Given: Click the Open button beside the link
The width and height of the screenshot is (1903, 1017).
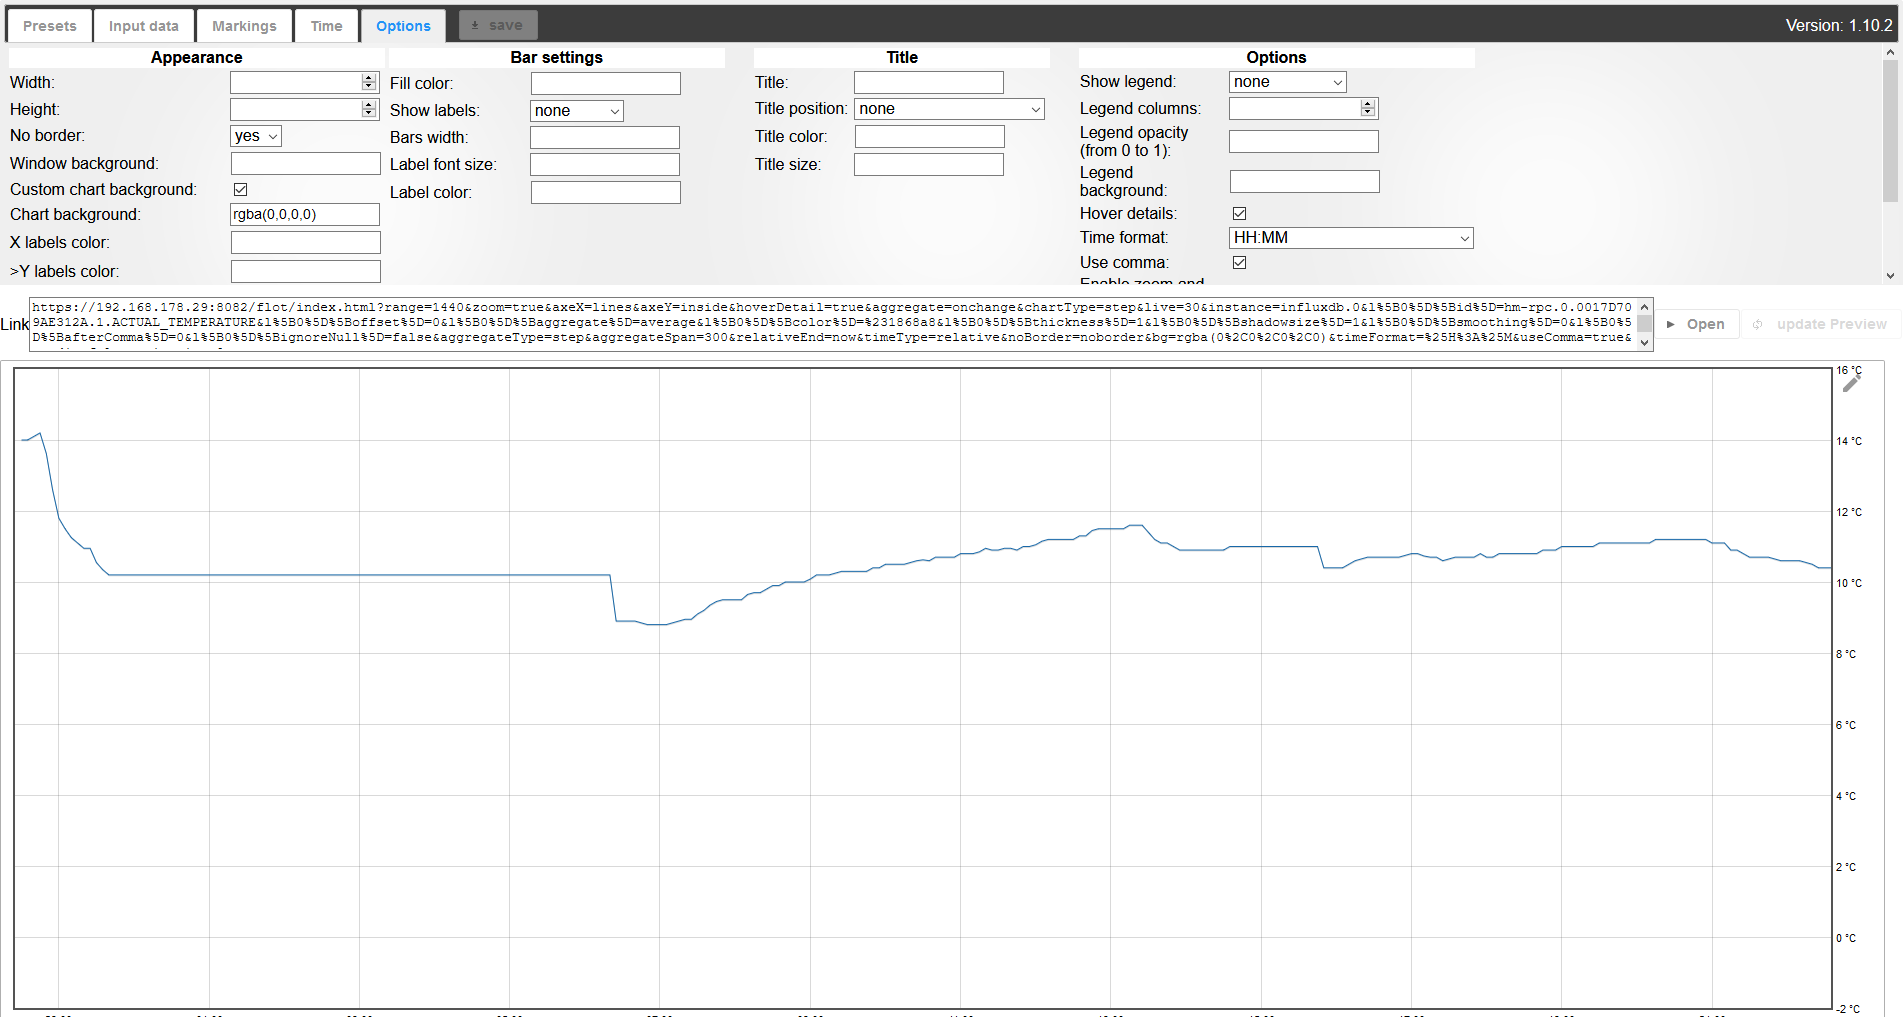Looking at the screenshot, I should pos(1696,324).
